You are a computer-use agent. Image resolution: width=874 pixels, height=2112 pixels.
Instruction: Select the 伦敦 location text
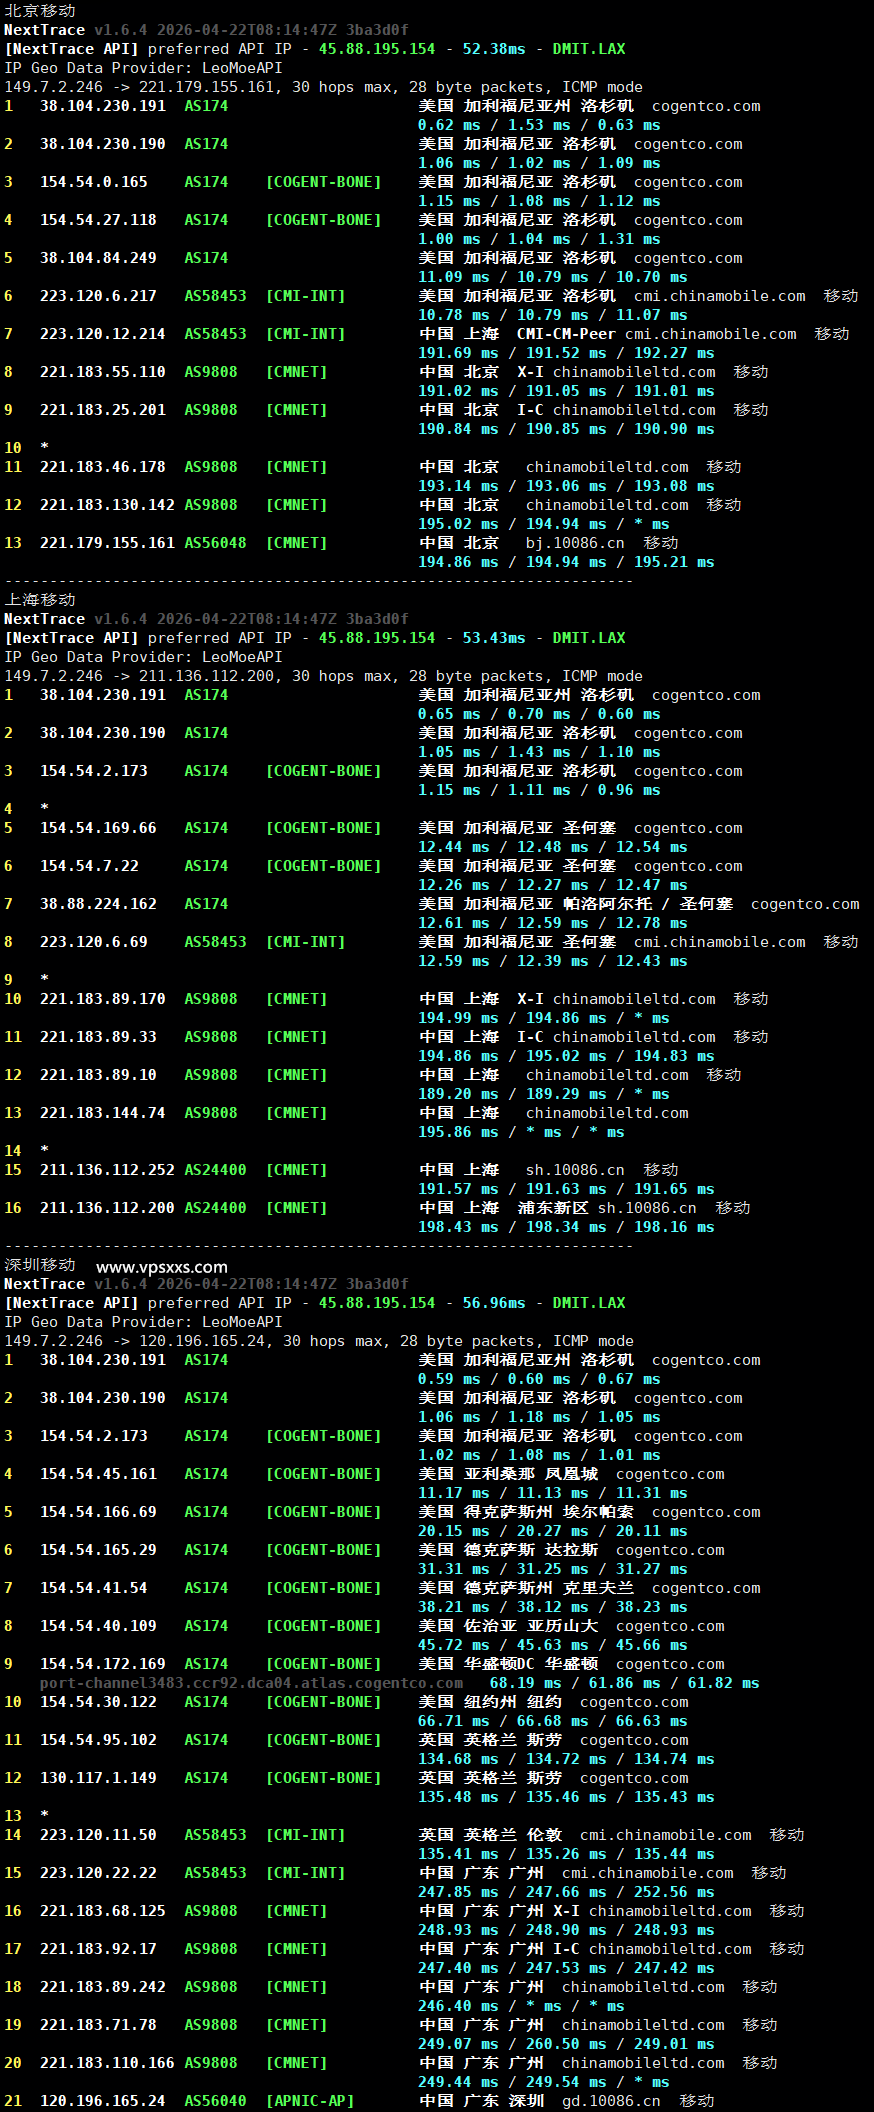pyautogui.click(x=544, y=1835)
